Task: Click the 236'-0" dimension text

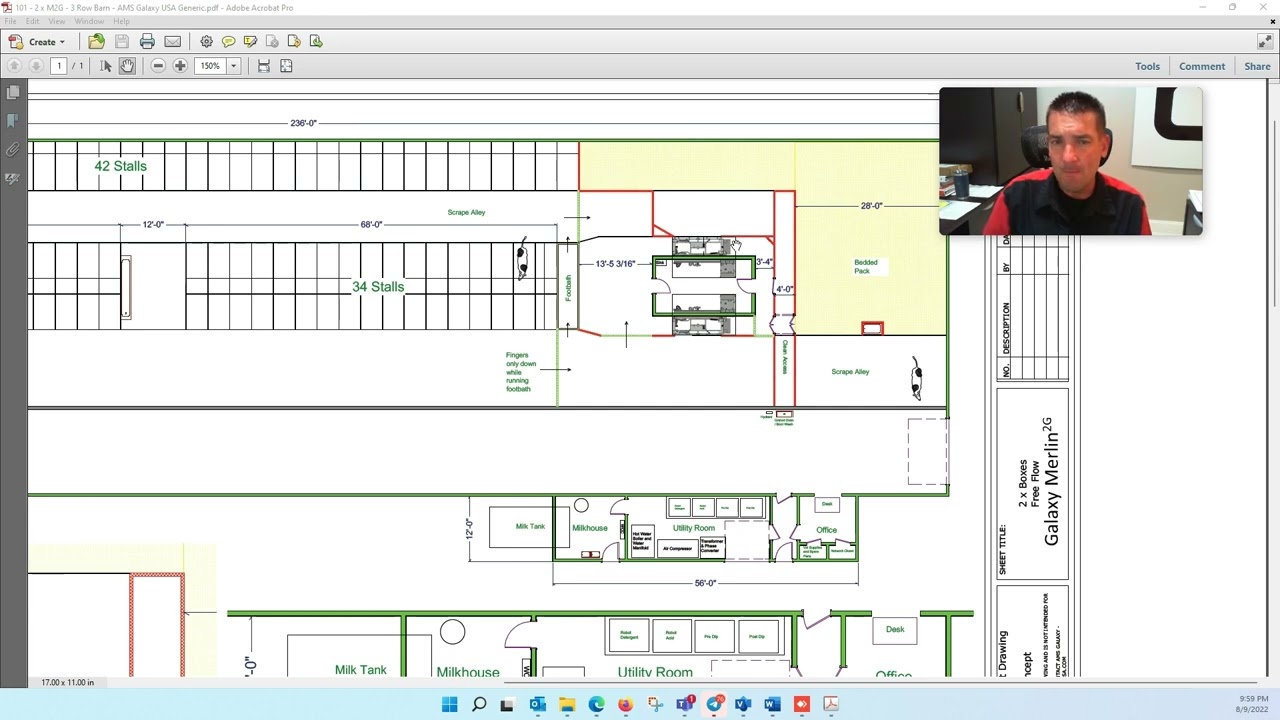Action: [x=303, y=123]
